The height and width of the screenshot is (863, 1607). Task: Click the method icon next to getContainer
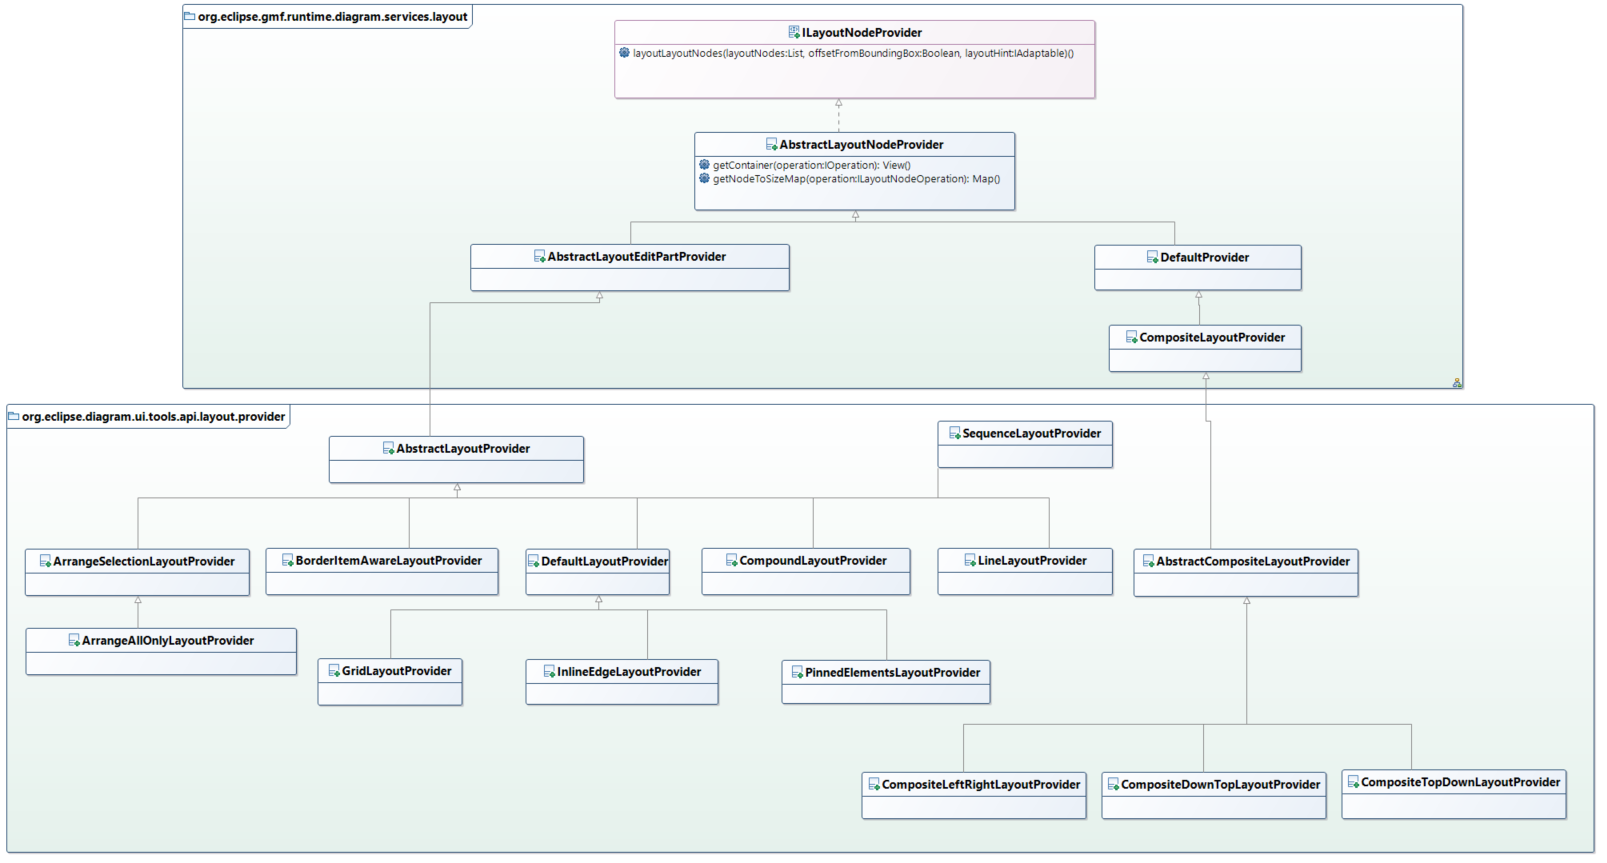(x=704, y=165)
